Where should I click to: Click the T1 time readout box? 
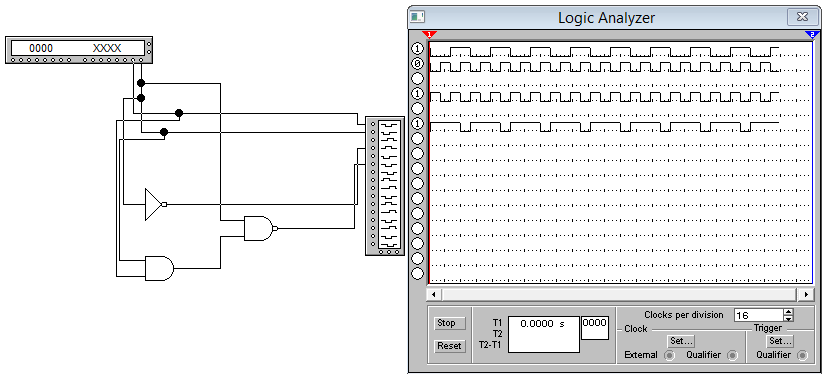coord(544,334)
